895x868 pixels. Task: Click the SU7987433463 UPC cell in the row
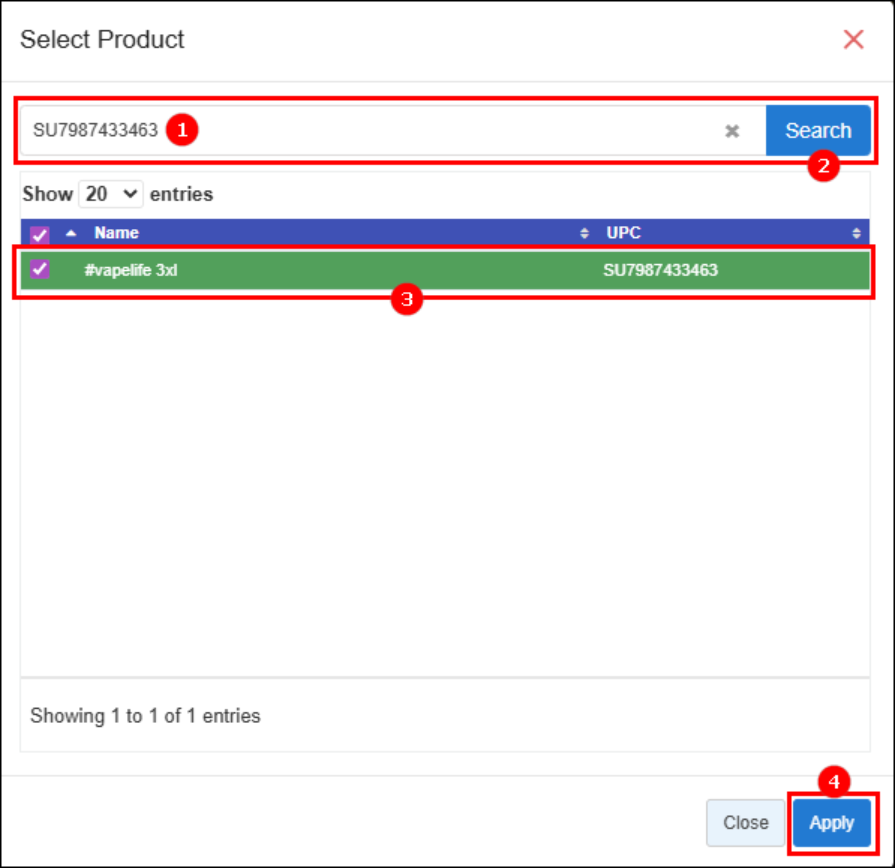click(660, 270)
